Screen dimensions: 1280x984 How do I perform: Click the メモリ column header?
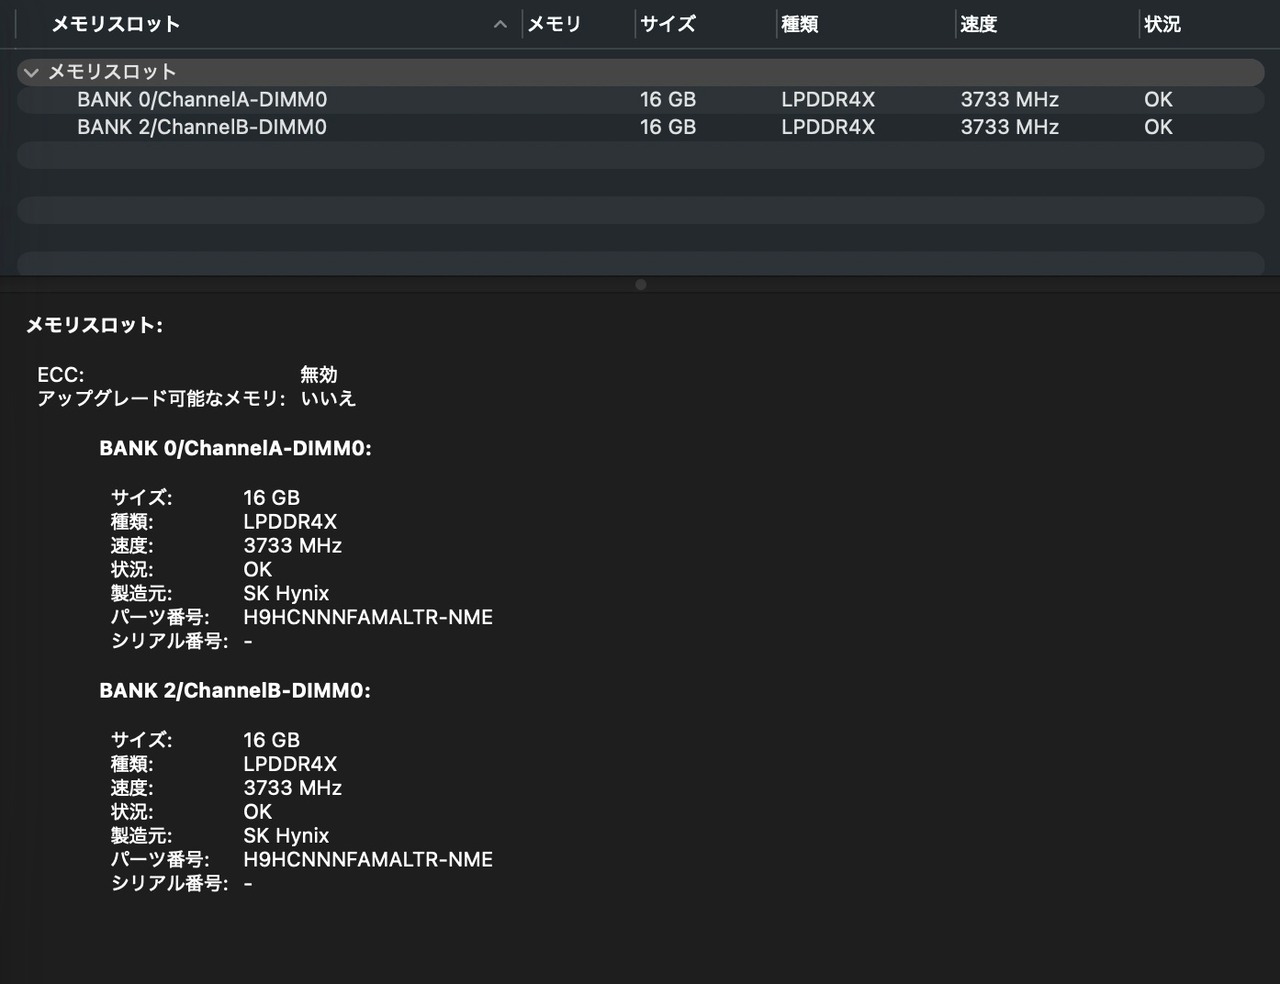[554, 24]
